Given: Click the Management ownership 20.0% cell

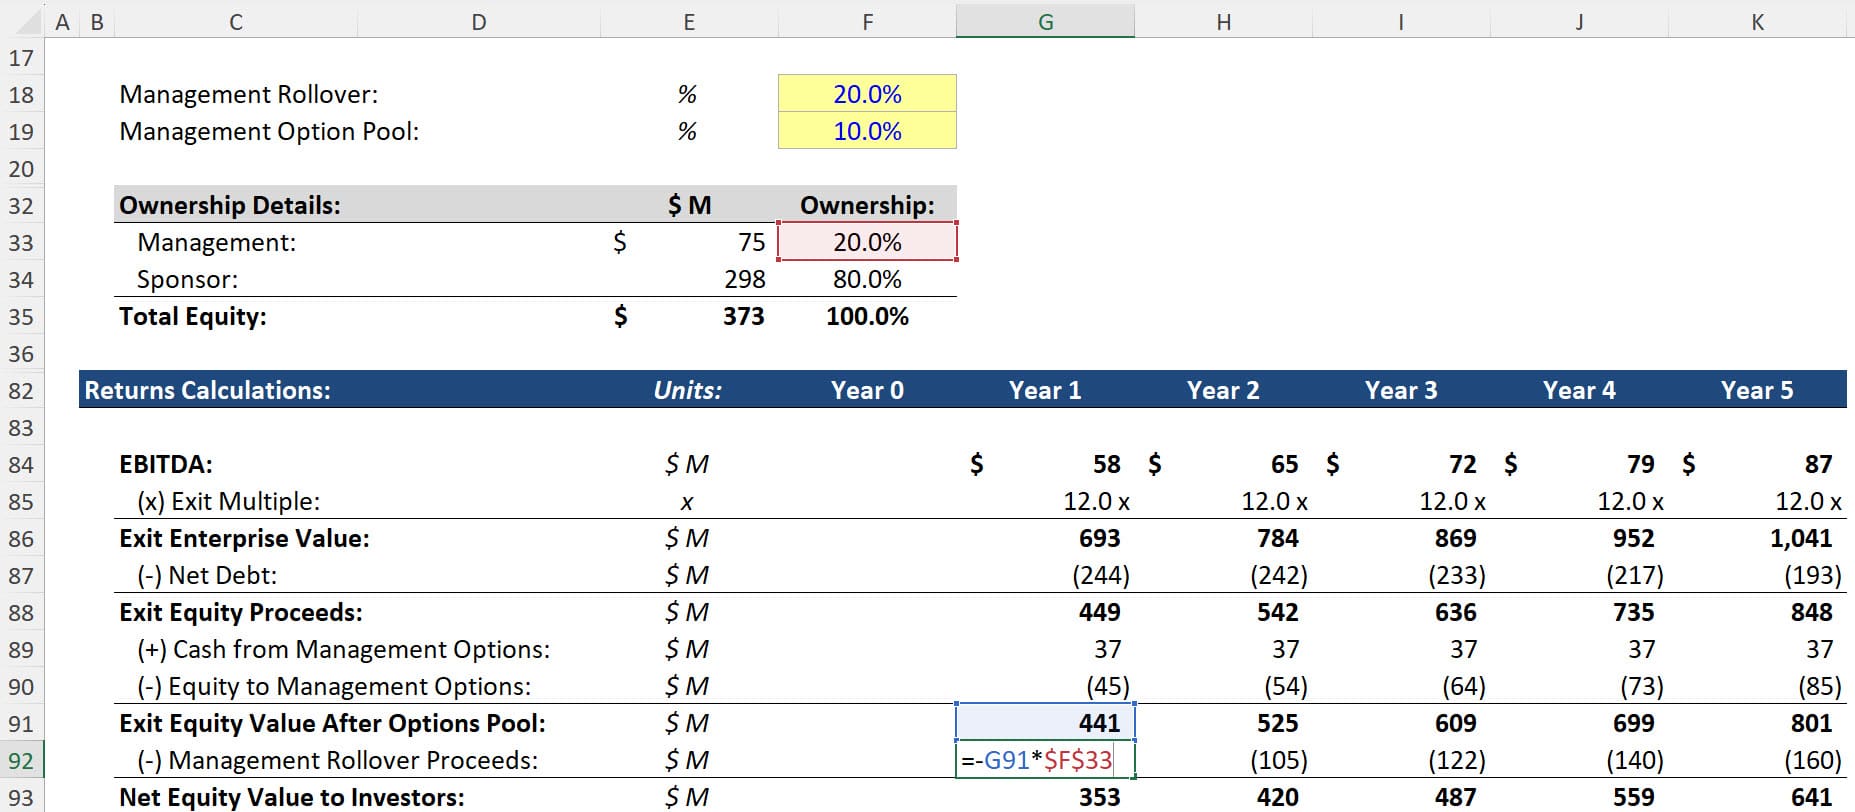Looking at the screenshot, I should [867, 242].
